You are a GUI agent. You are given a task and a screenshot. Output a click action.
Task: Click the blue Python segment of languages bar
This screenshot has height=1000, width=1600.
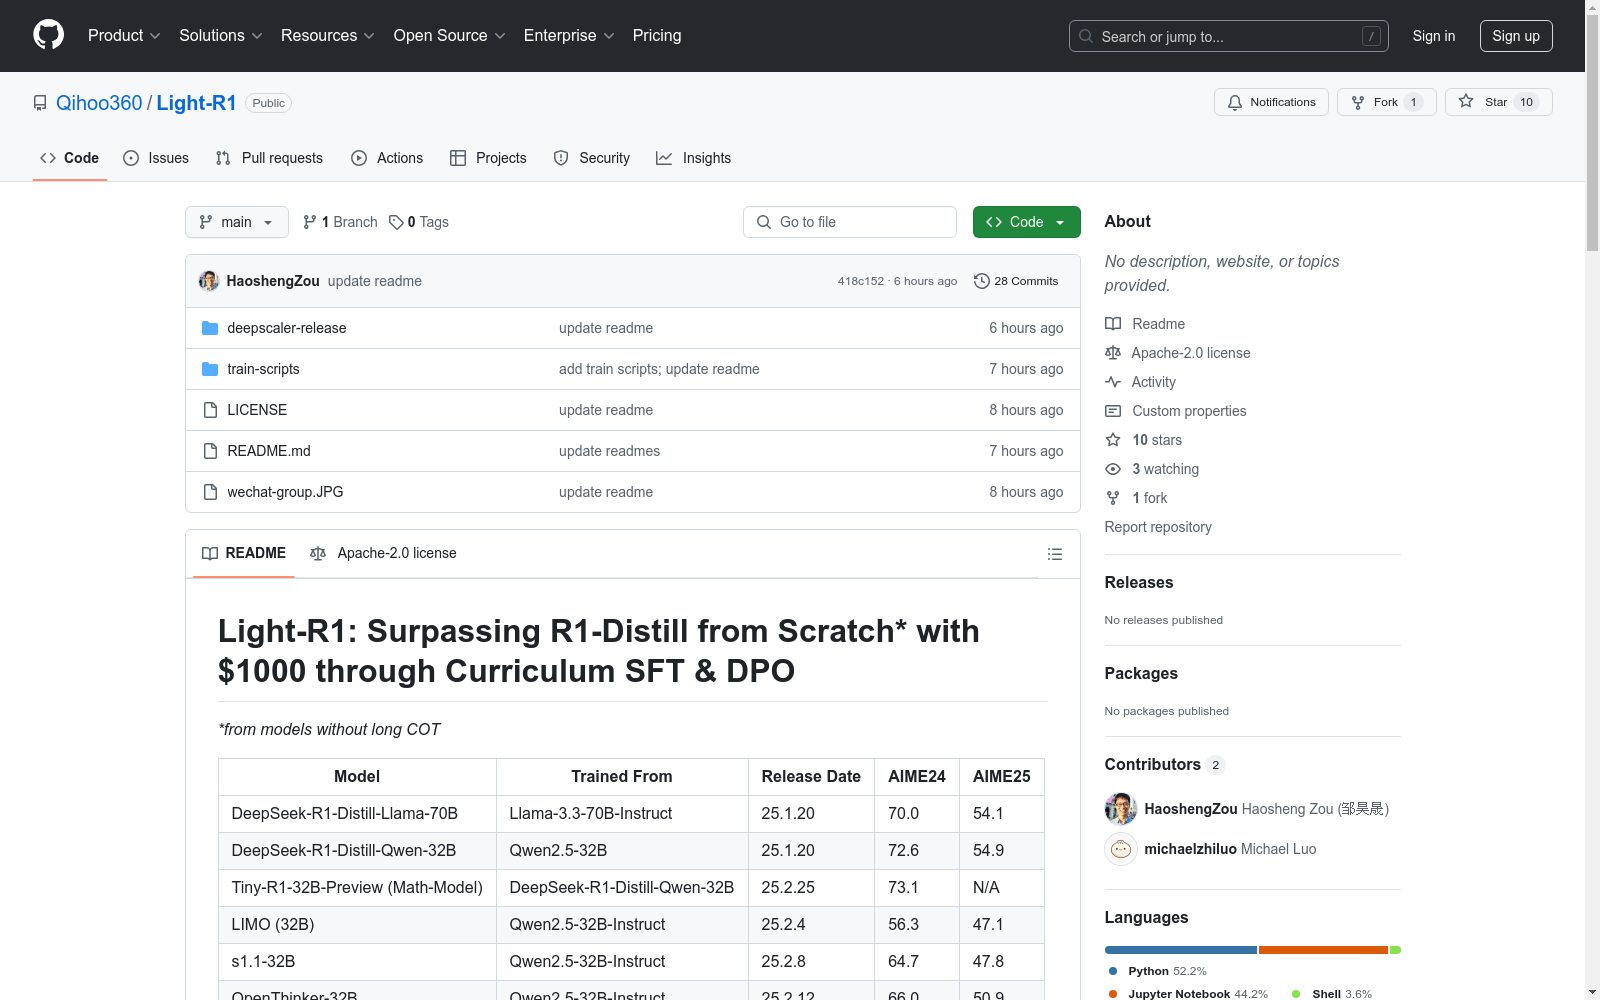[1181, 950]
